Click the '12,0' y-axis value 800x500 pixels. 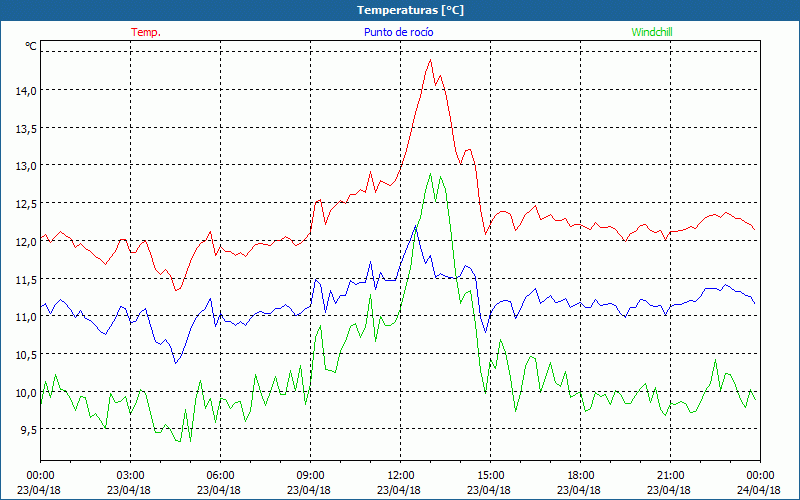(x=26, y=241)
